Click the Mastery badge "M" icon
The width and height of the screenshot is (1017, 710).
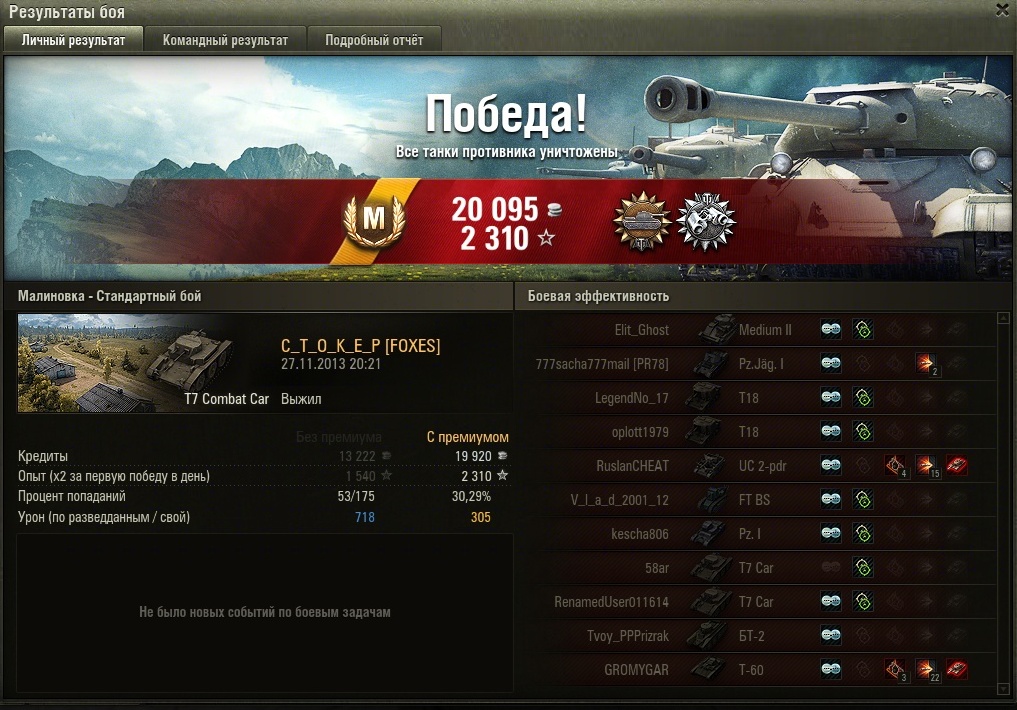tap(374, 220)
